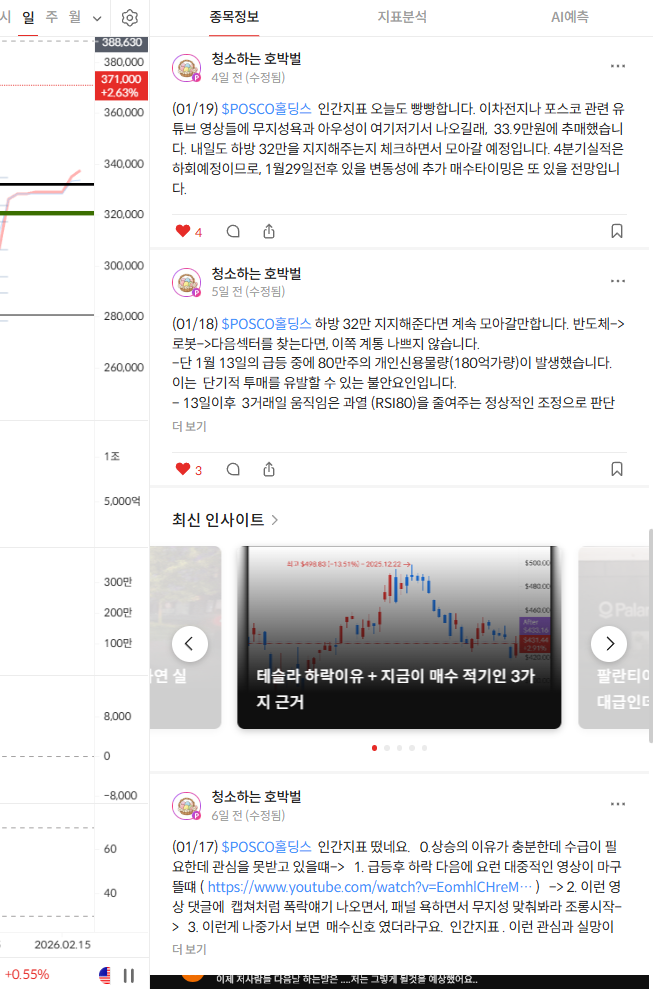Open Tesla 하락이유 insight card
The image size is (653, 989).
click(399, 637)
